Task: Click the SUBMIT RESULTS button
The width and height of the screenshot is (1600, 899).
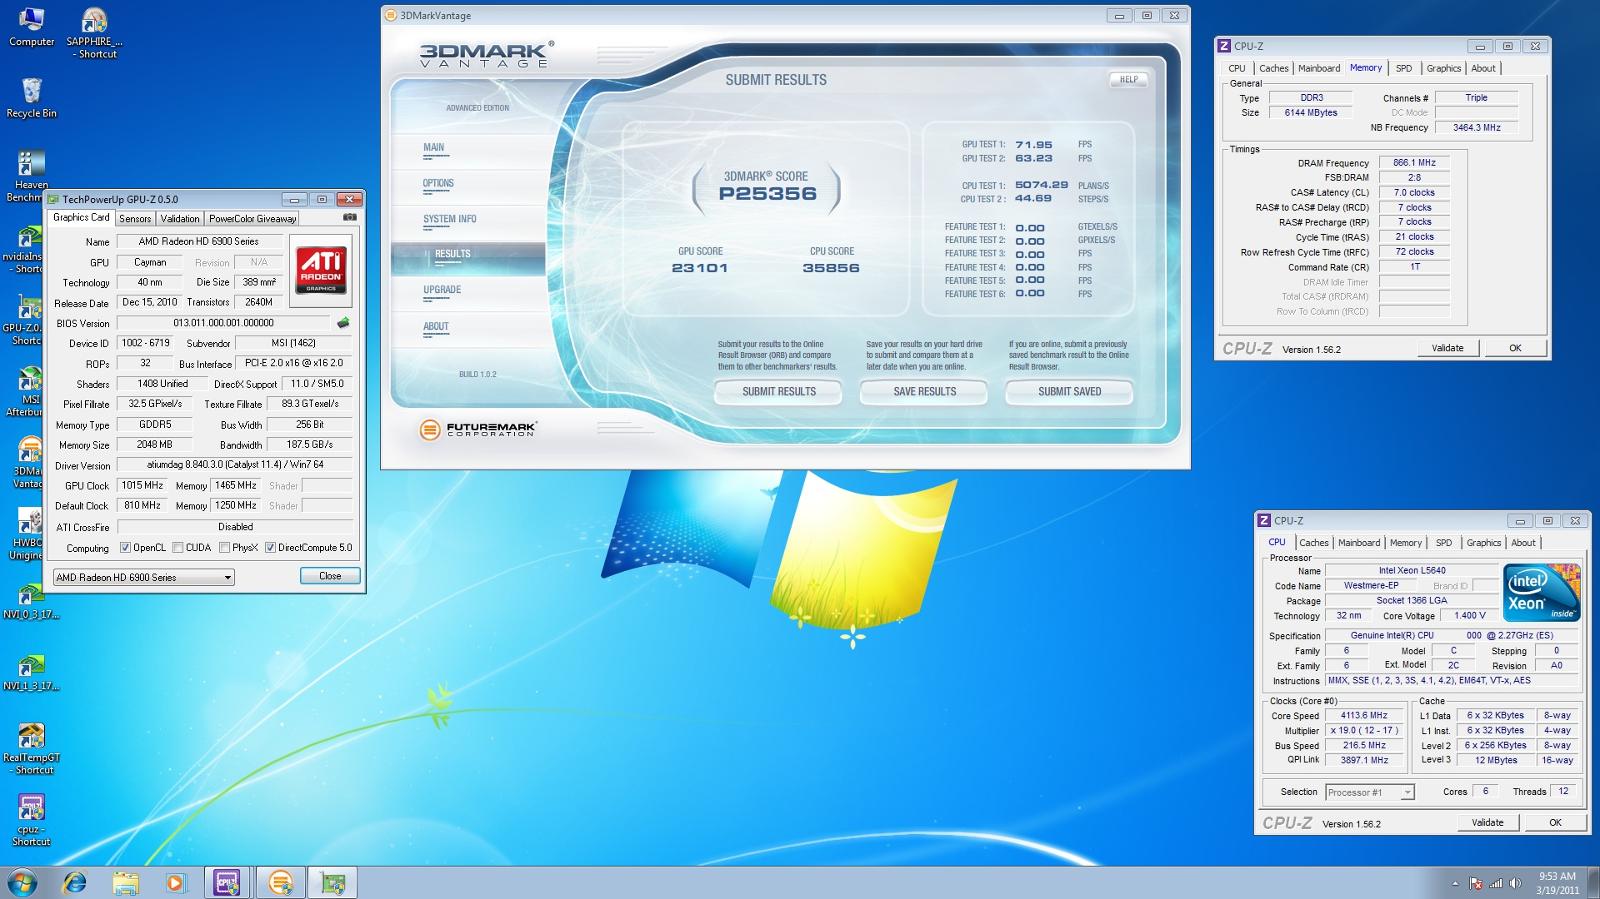Action: 779,392
